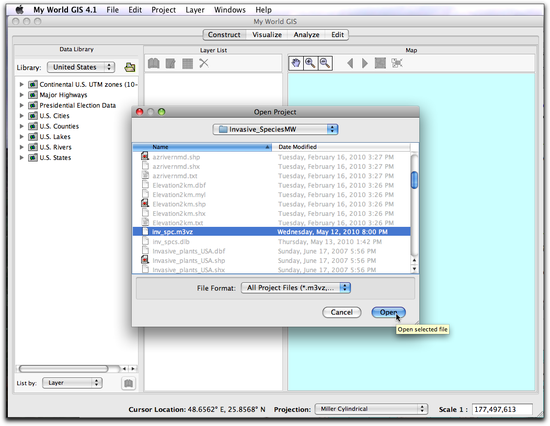Click the Scale input field

[x=502, y=409]
